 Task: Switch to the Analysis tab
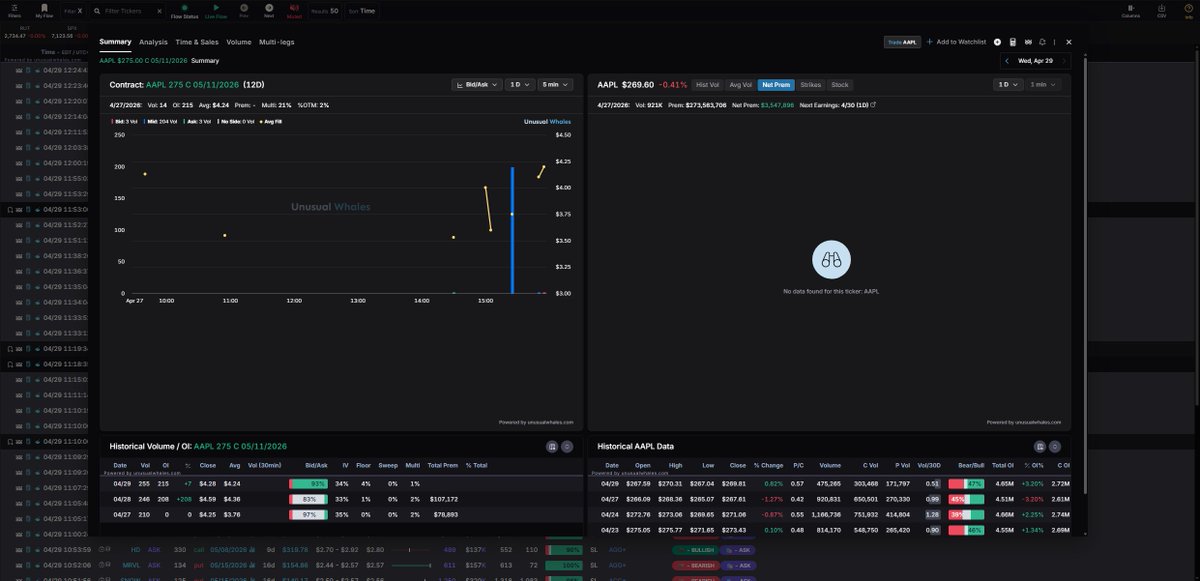pos(153,42)
